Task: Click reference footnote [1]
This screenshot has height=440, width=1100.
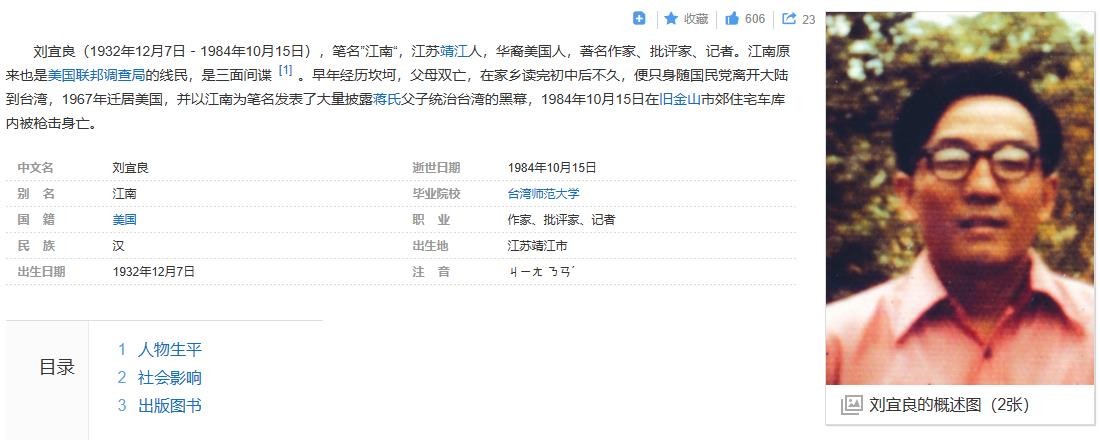Action: (285, 70)
